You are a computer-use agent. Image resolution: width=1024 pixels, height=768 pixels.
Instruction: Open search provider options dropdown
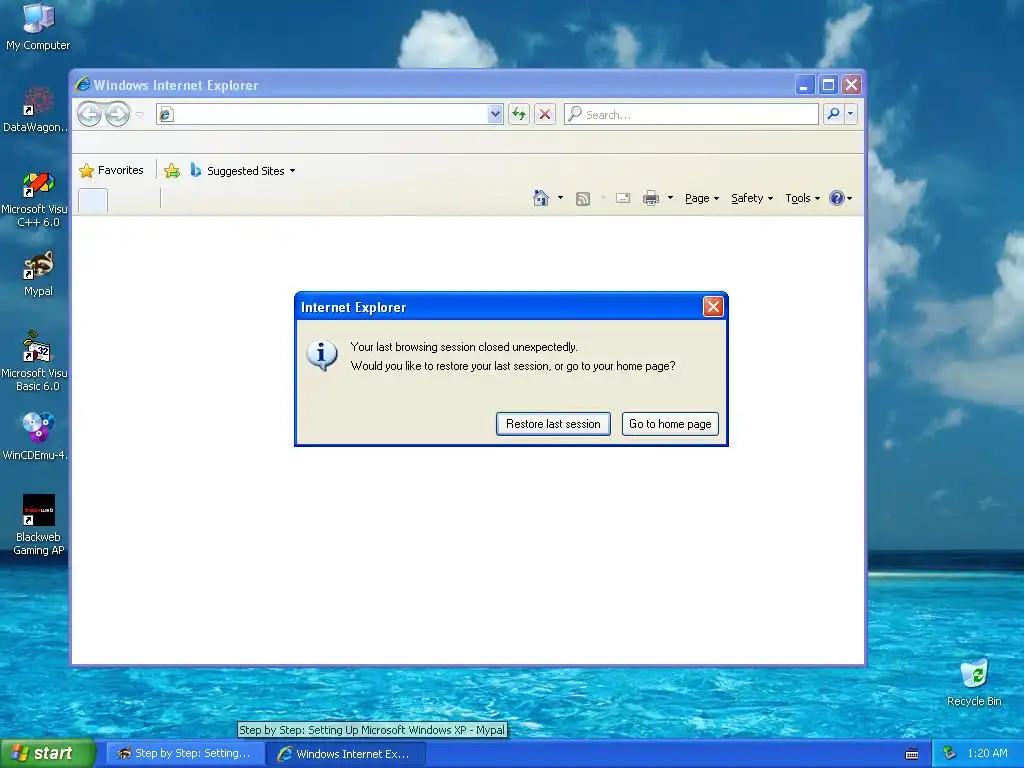(850, 114)
